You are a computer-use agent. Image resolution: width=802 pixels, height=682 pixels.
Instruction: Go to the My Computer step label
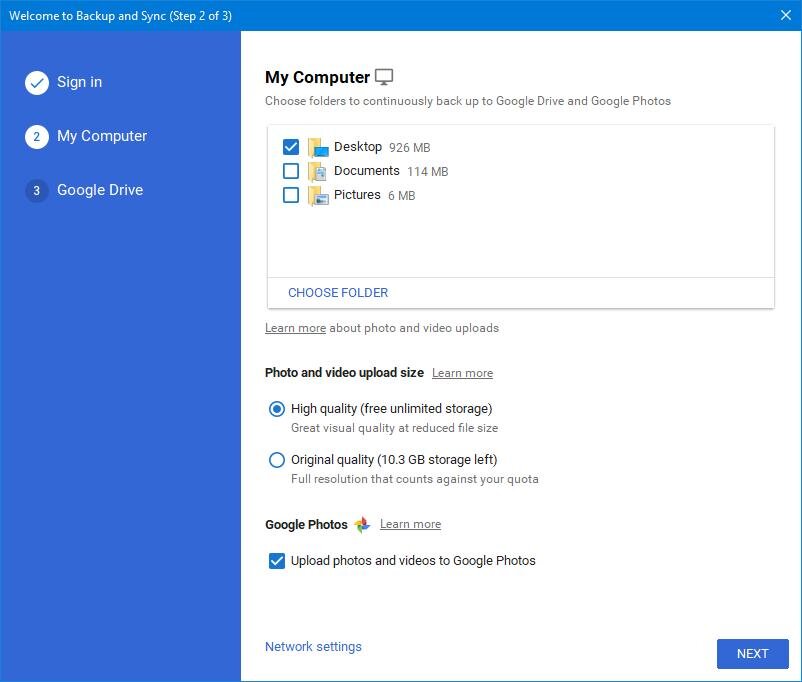click(102, 136)
